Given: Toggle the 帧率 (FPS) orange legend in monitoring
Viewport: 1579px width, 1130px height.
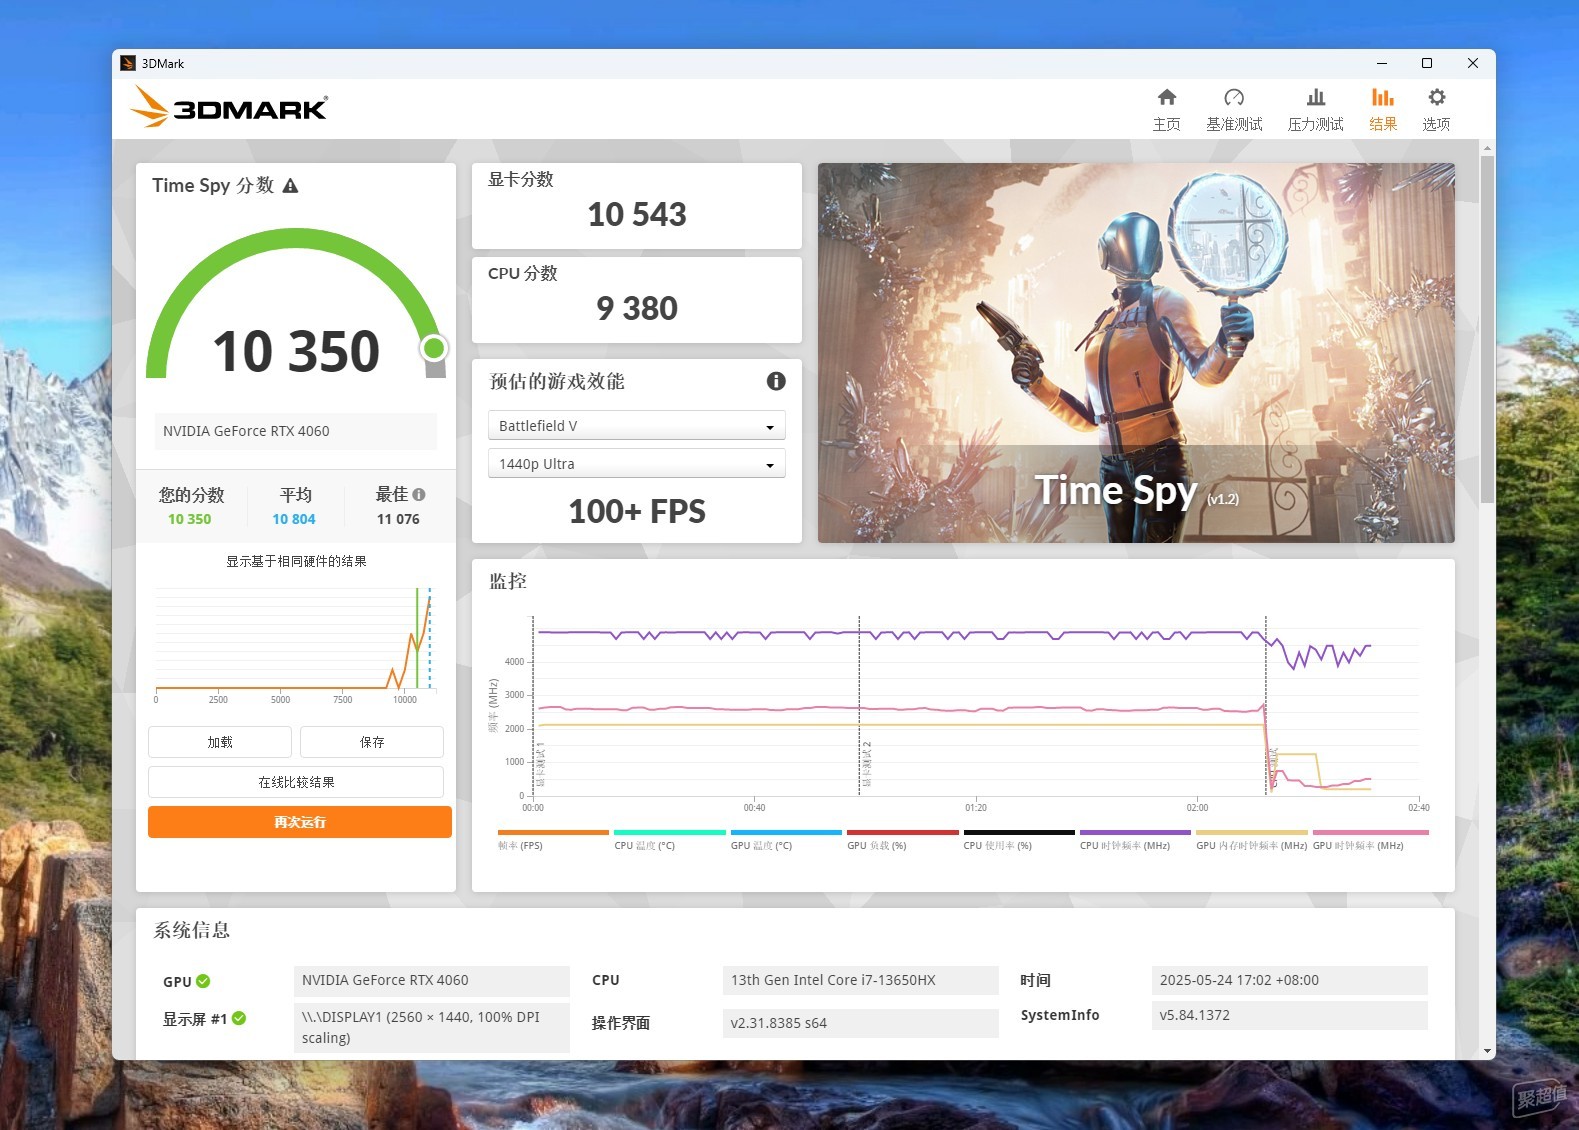Looking at the screenshot, I should point(553,840).
